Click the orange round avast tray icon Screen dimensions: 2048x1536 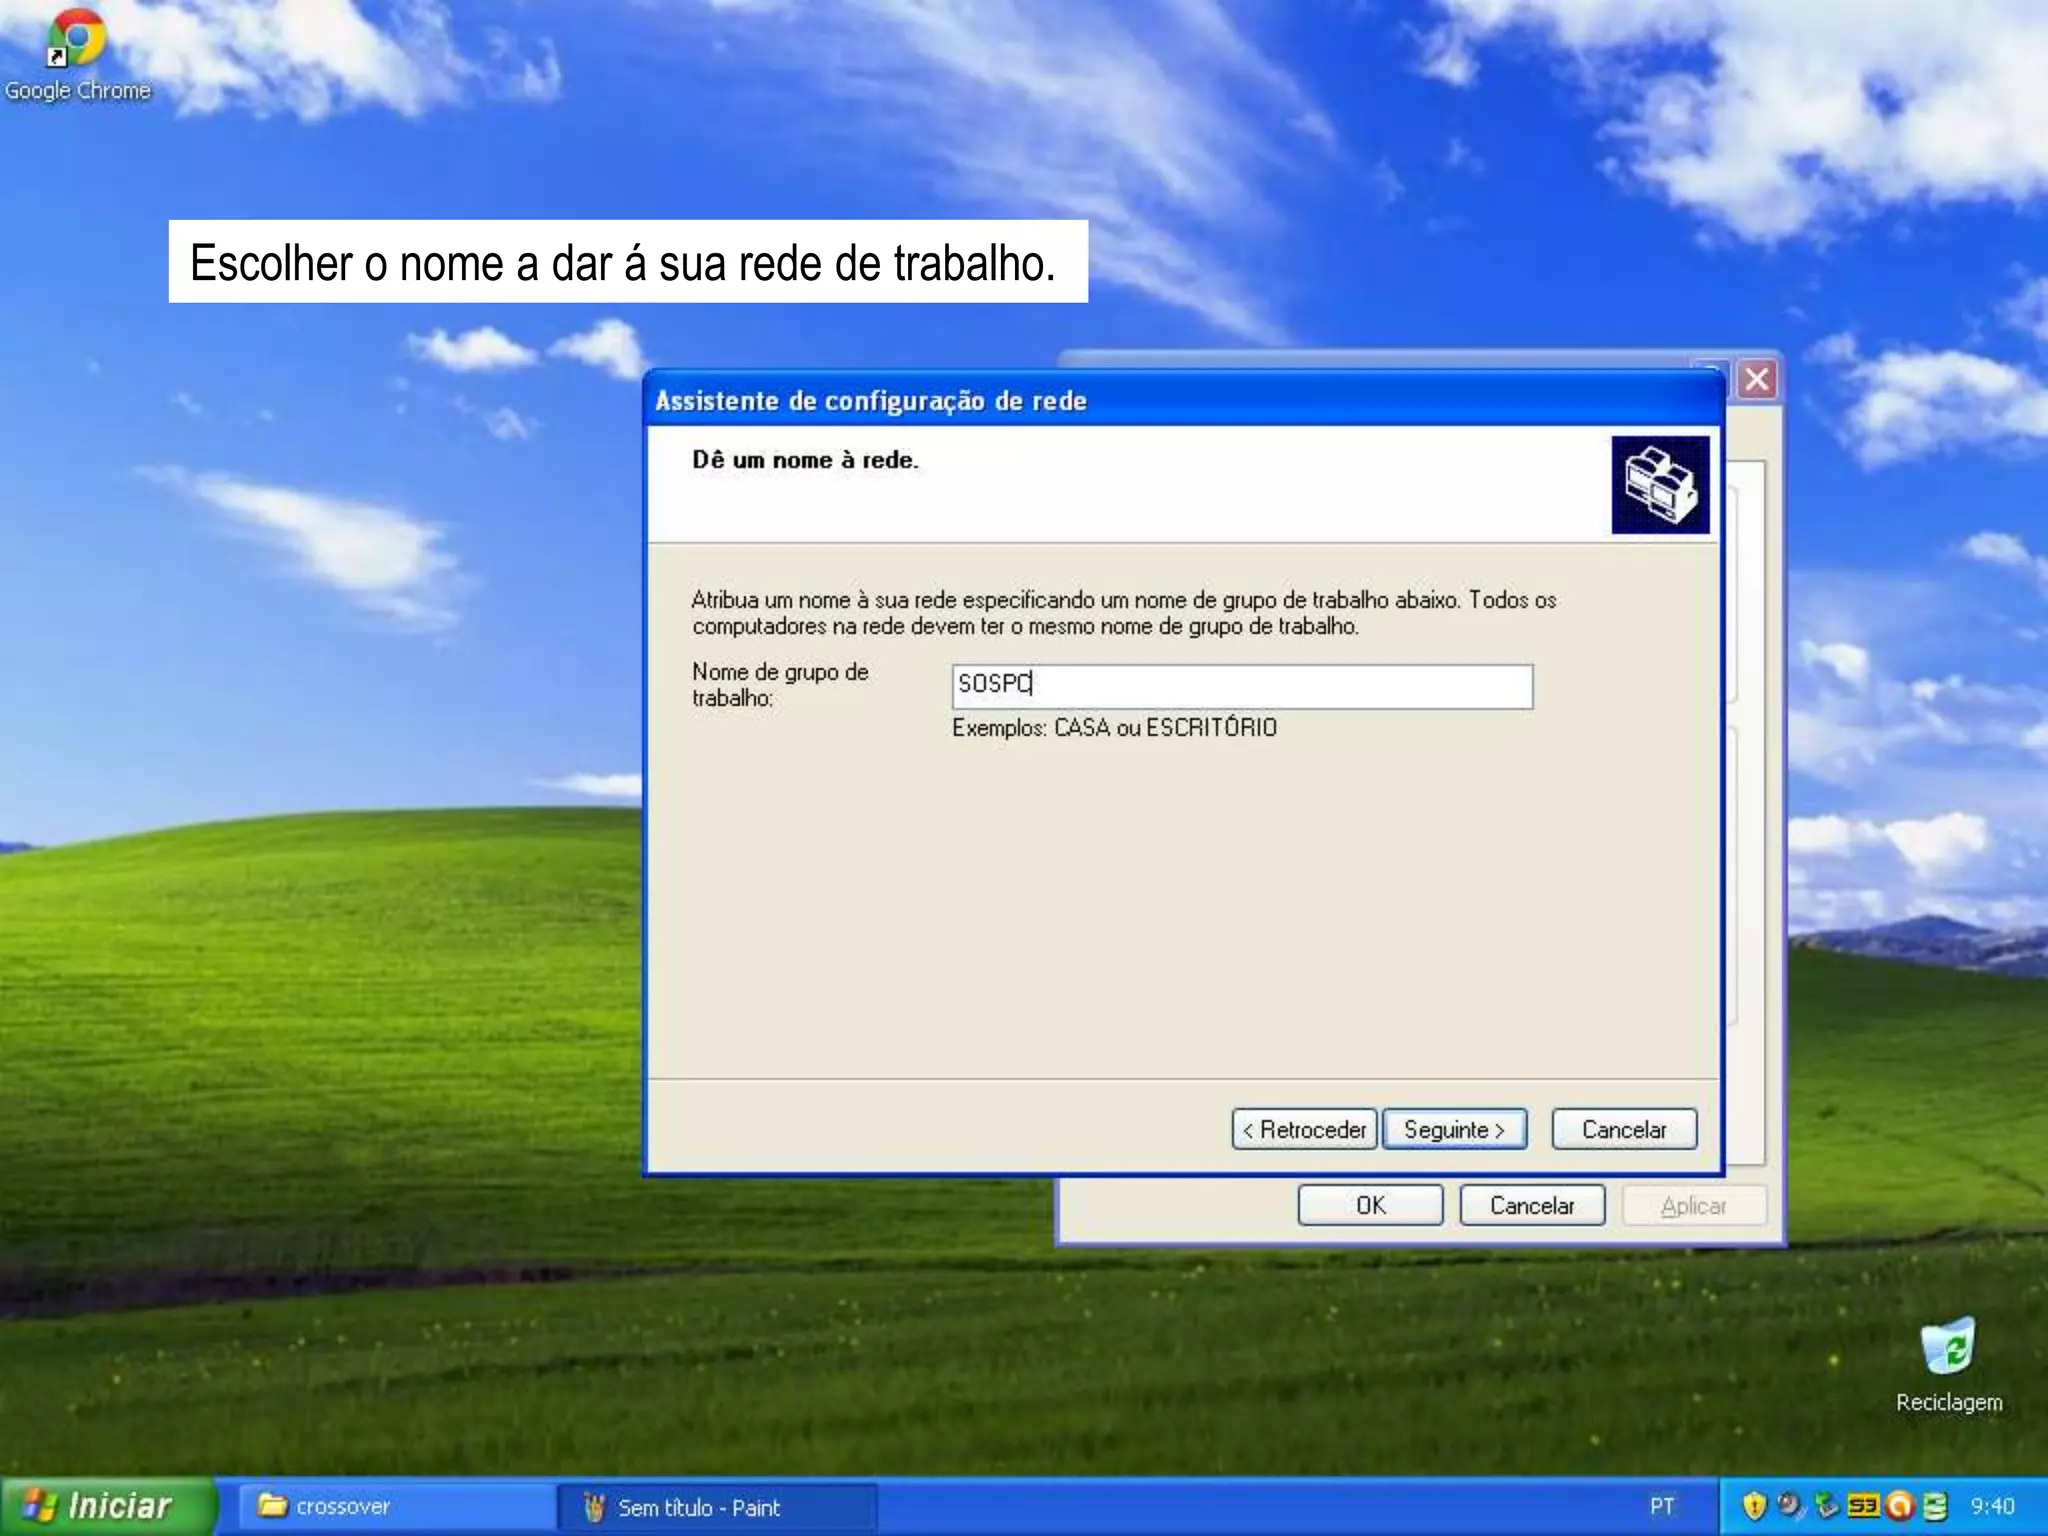pos(1899,1506)
